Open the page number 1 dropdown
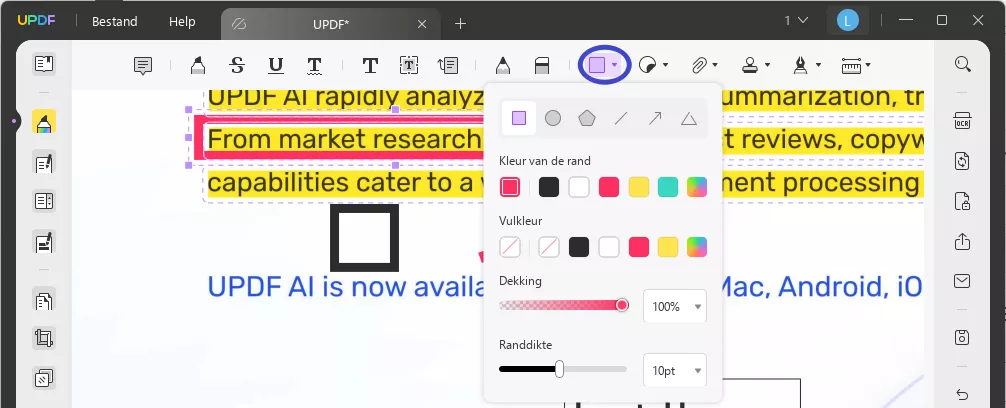Screen dimensions: 1006x408 (x=796, y=21)
